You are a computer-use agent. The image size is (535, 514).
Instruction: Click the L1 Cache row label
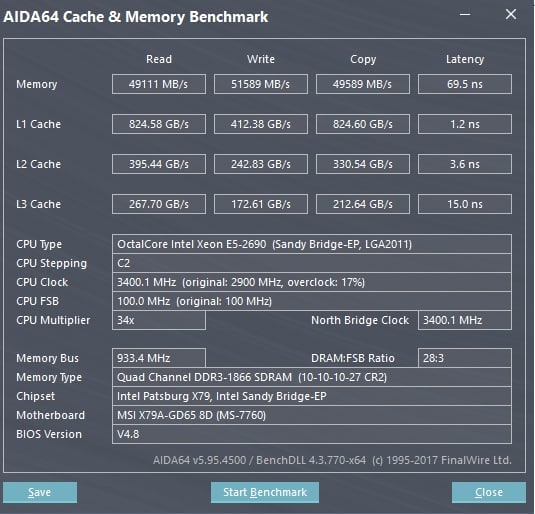tap(39, 124)
